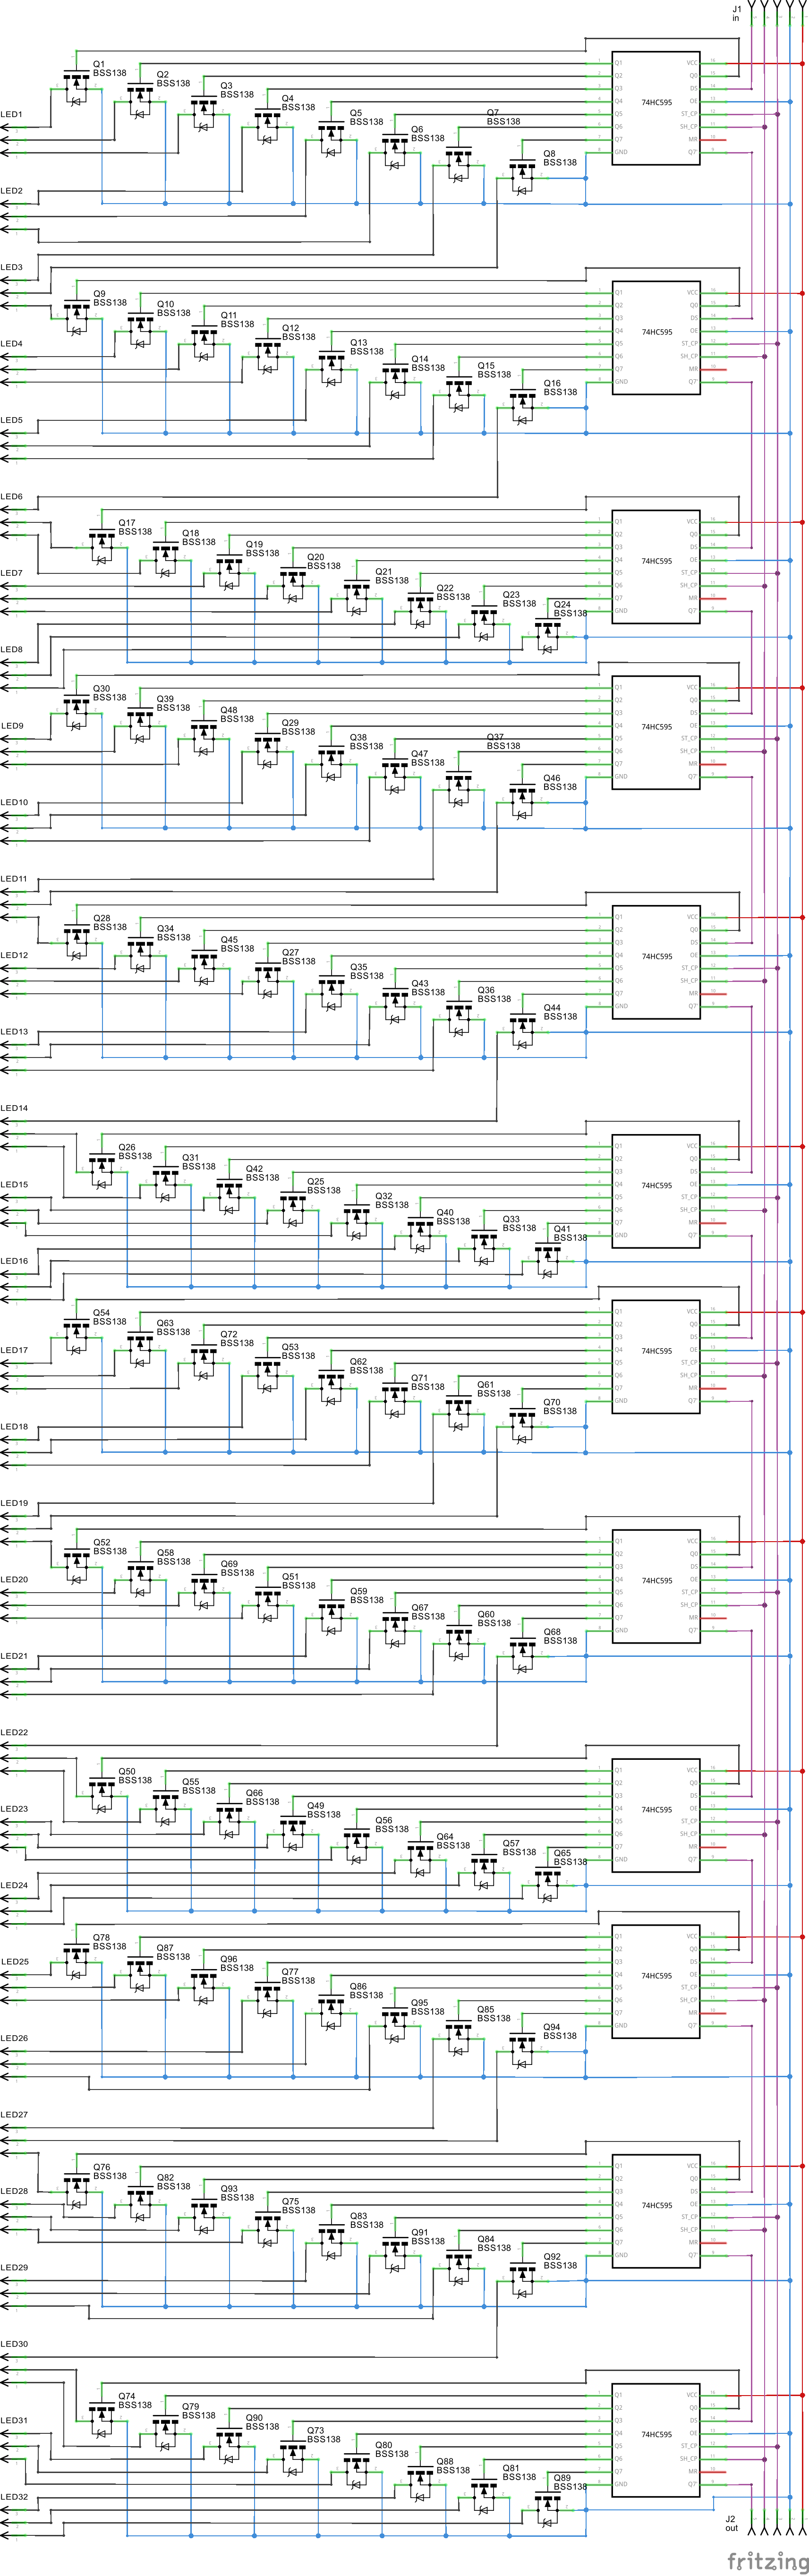Click the Q7 BSS138 text label

(503, 117)
